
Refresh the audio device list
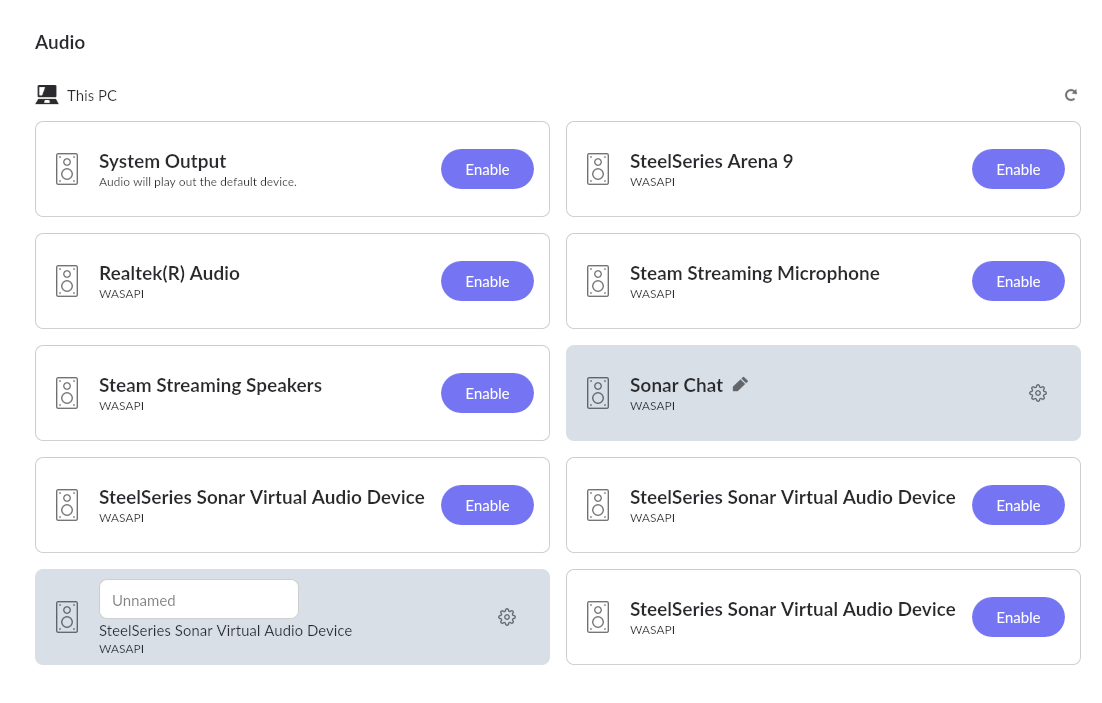(1070, 95)
